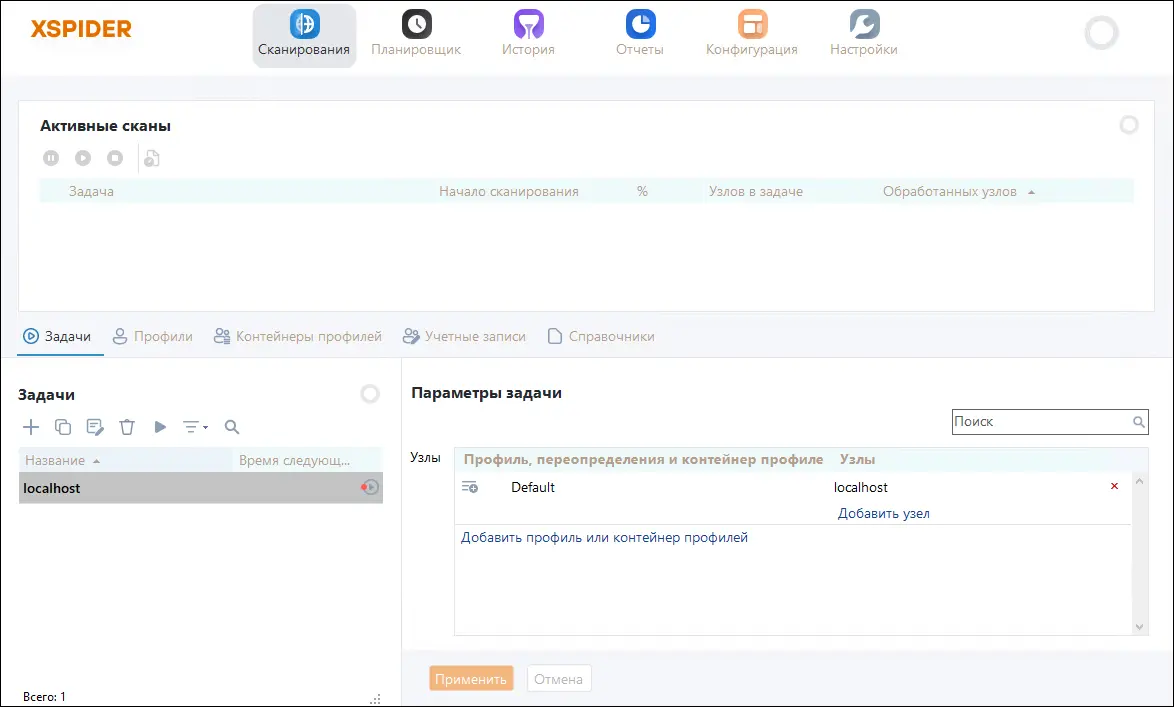Click the Поиск input field

[x=1040, y=422]
